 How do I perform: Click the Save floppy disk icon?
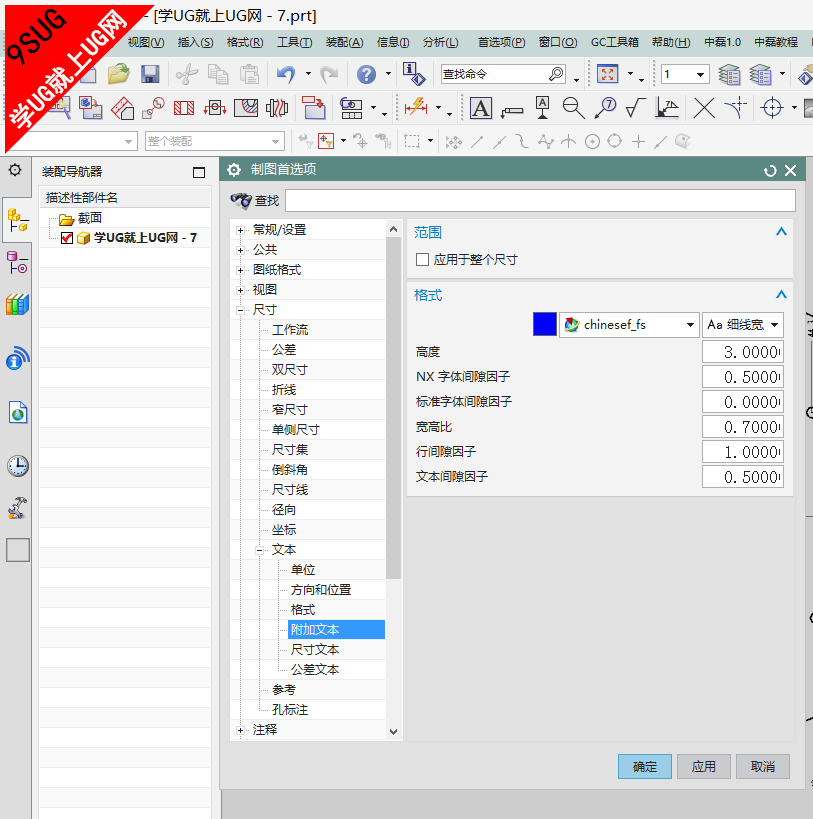coord(150,74)
